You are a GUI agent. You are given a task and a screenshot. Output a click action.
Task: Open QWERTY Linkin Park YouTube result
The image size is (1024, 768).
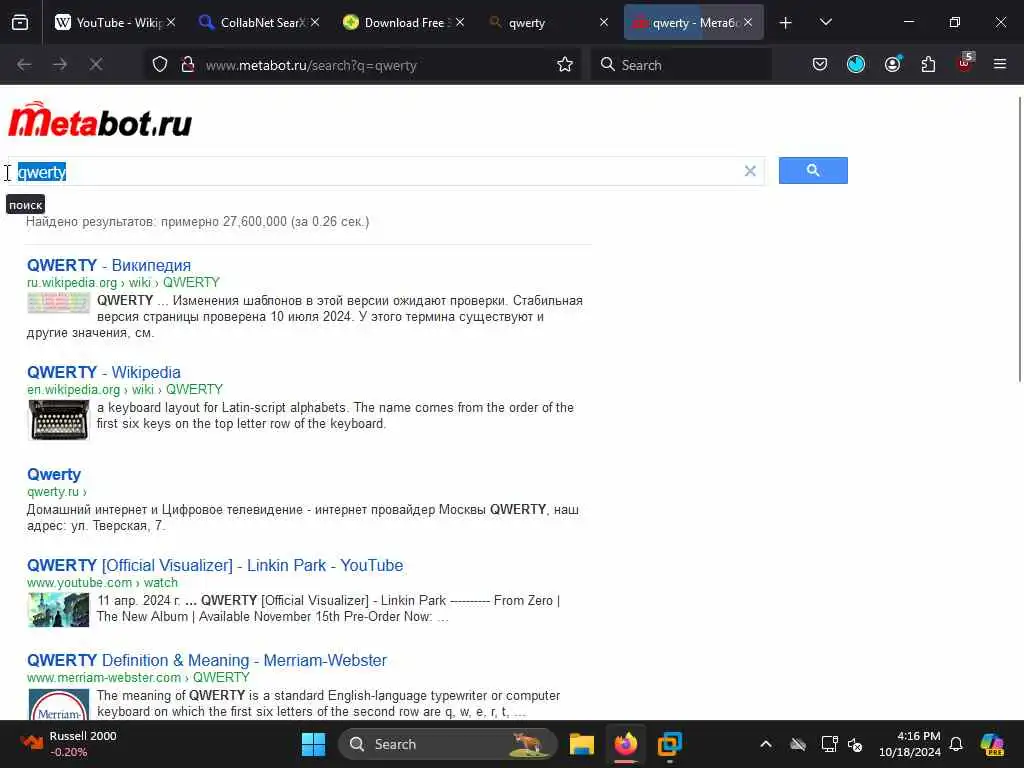215,566
